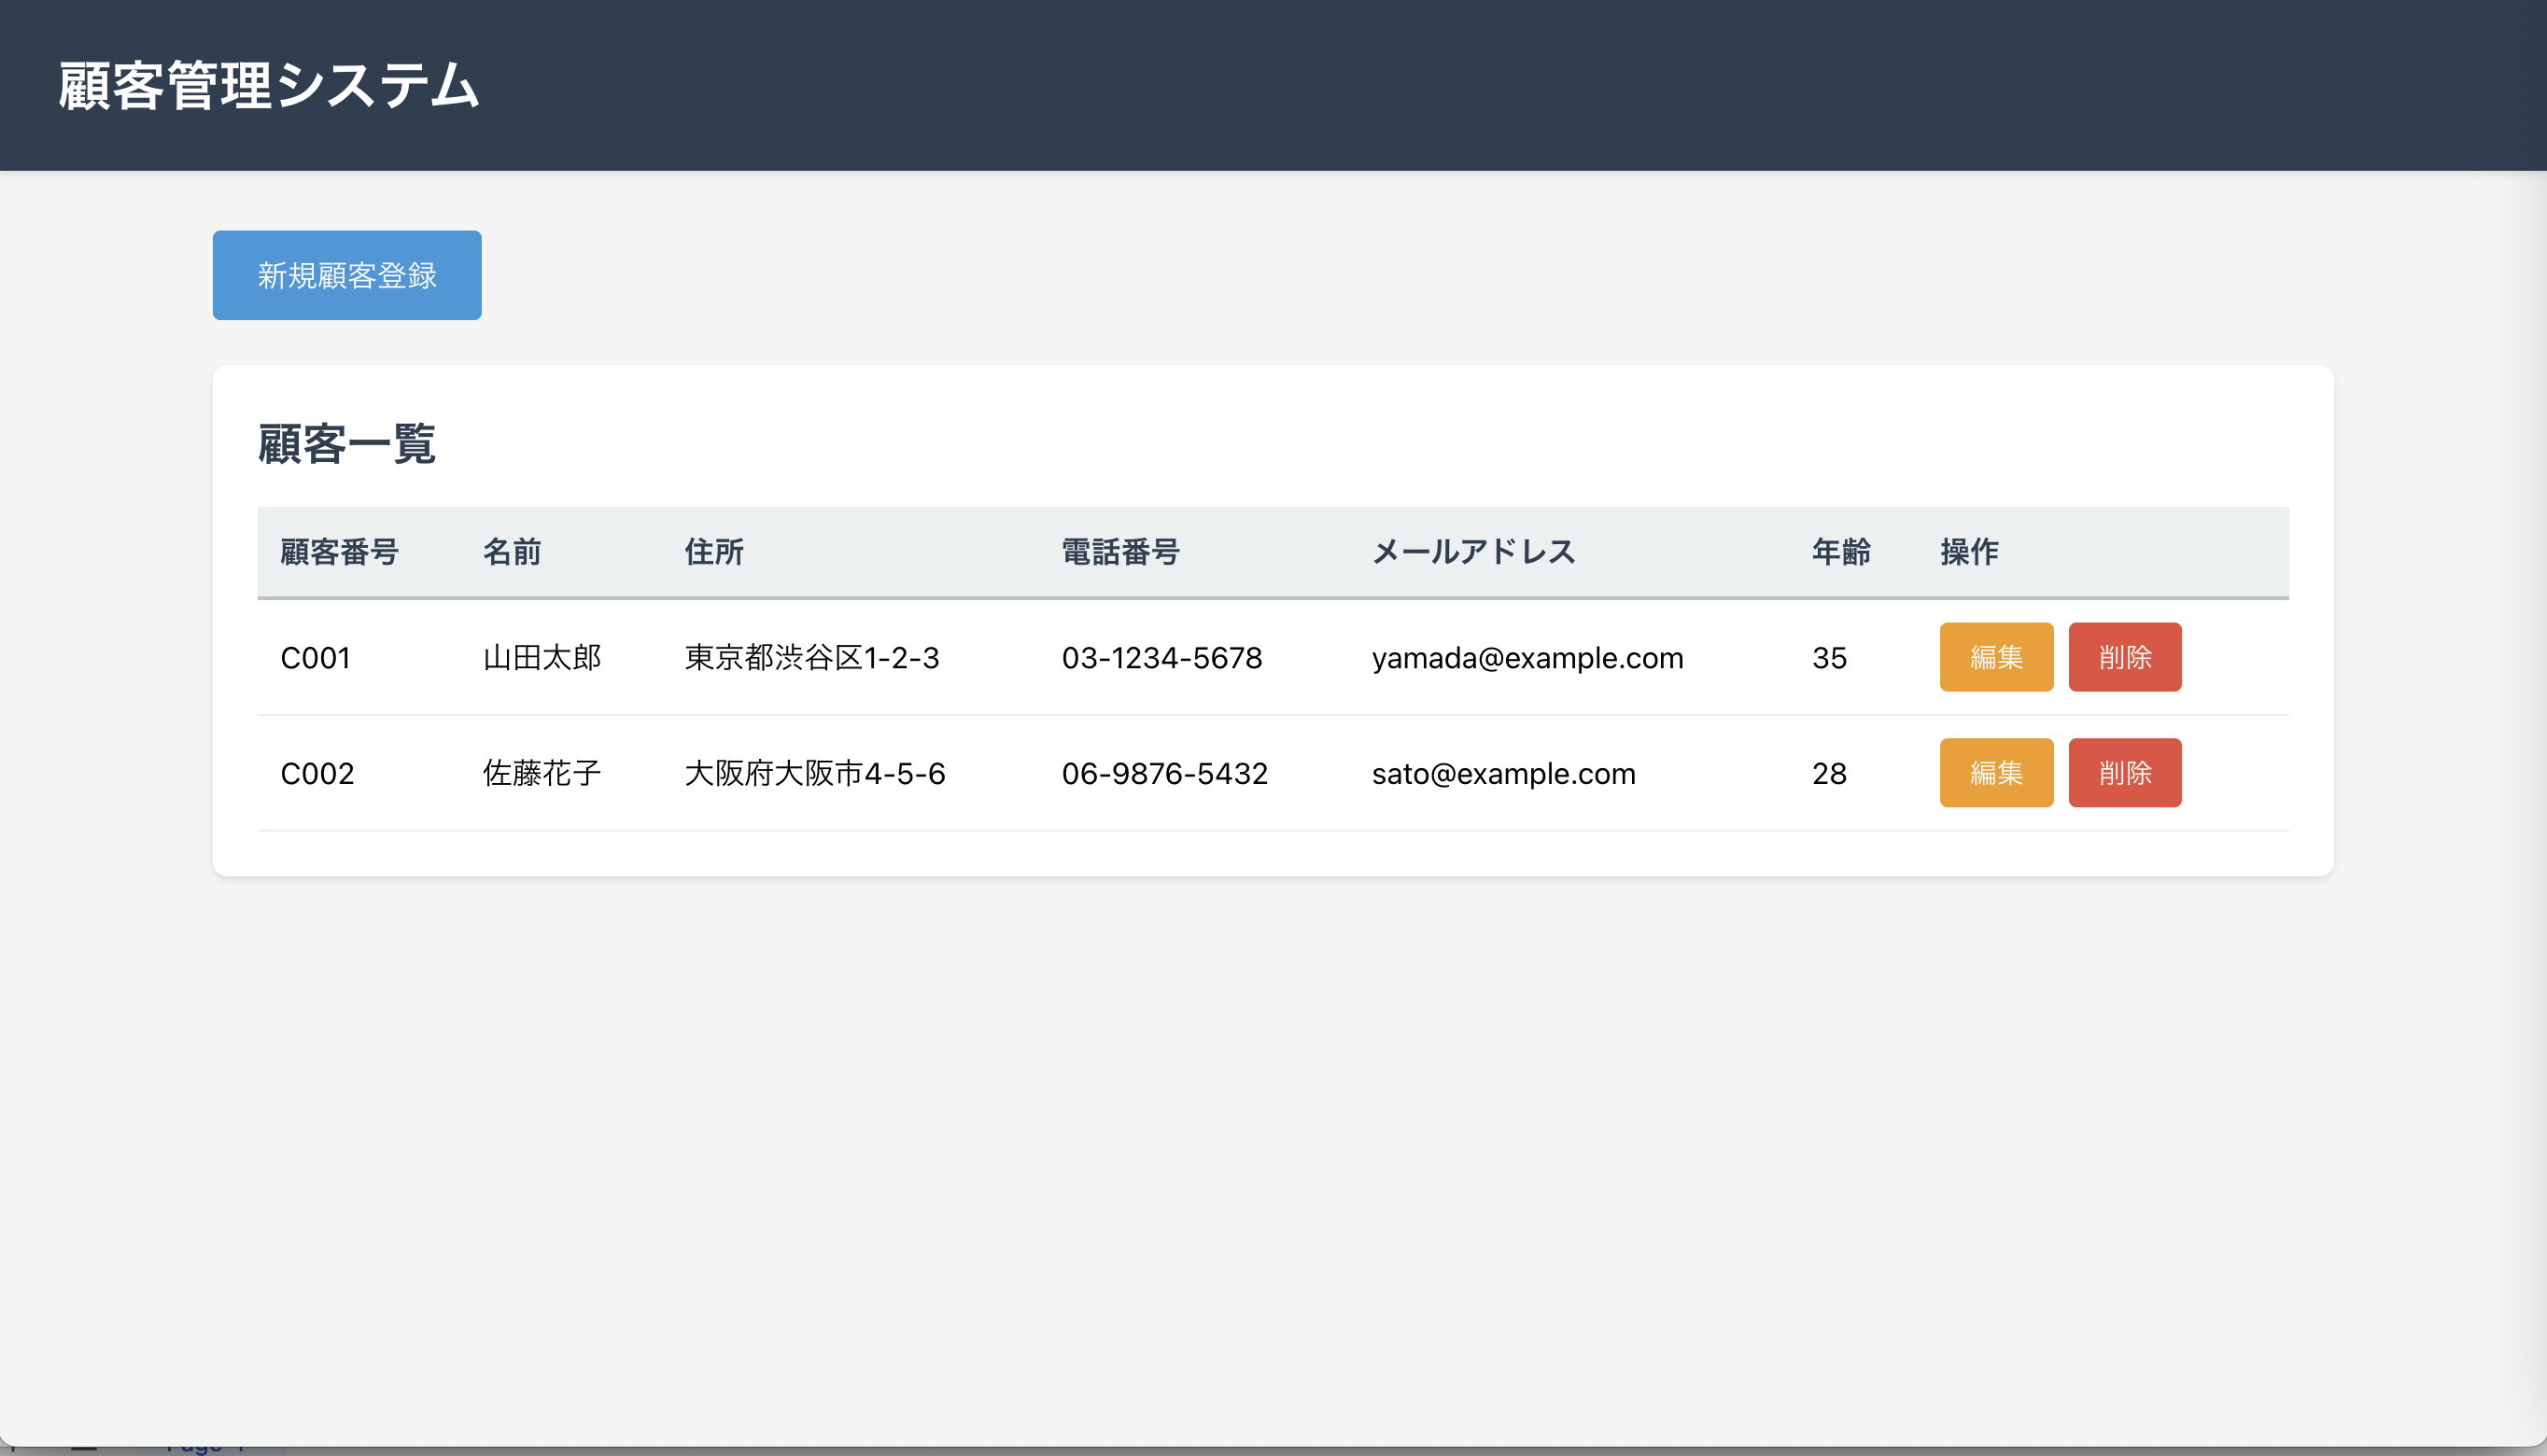Click the 顧客管理システム header title
Image resolution: width=2547 pixels, height=1456 pixels.
tap(268, 85)
